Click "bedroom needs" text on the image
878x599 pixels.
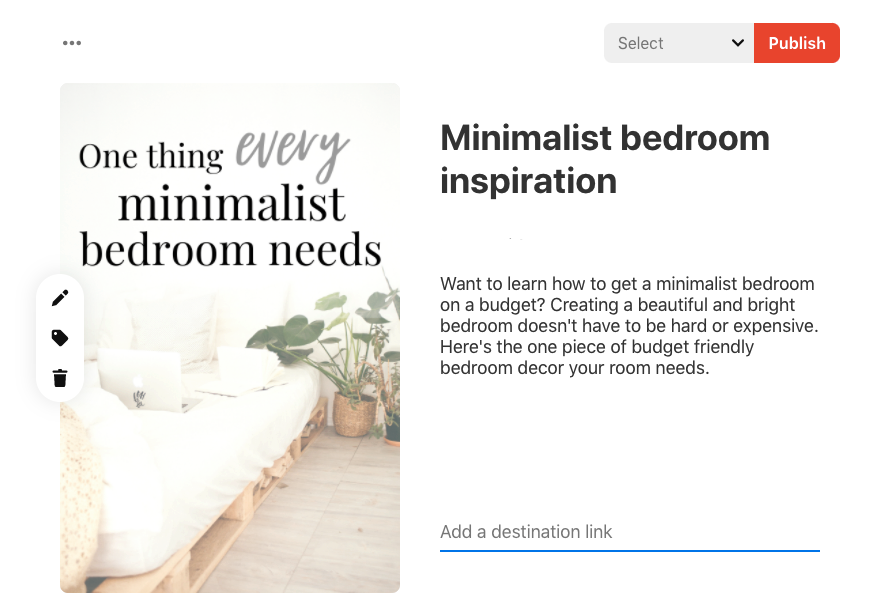pyautogui.click(x=230, y=250)
